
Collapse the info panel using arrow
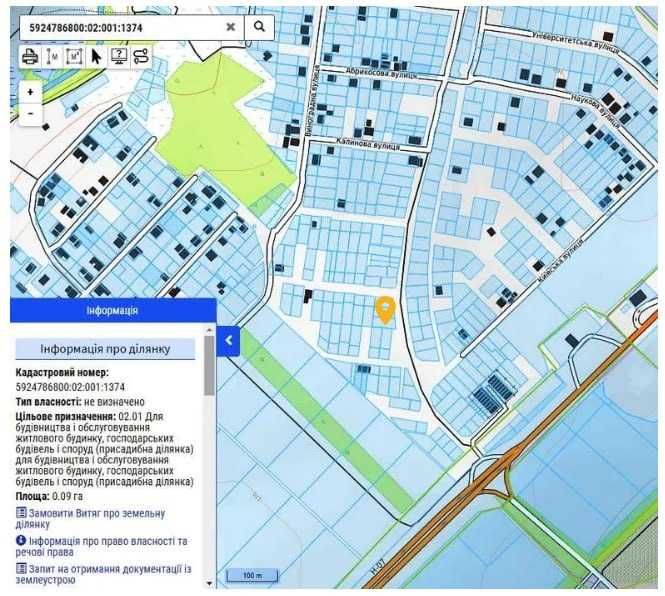229,341
